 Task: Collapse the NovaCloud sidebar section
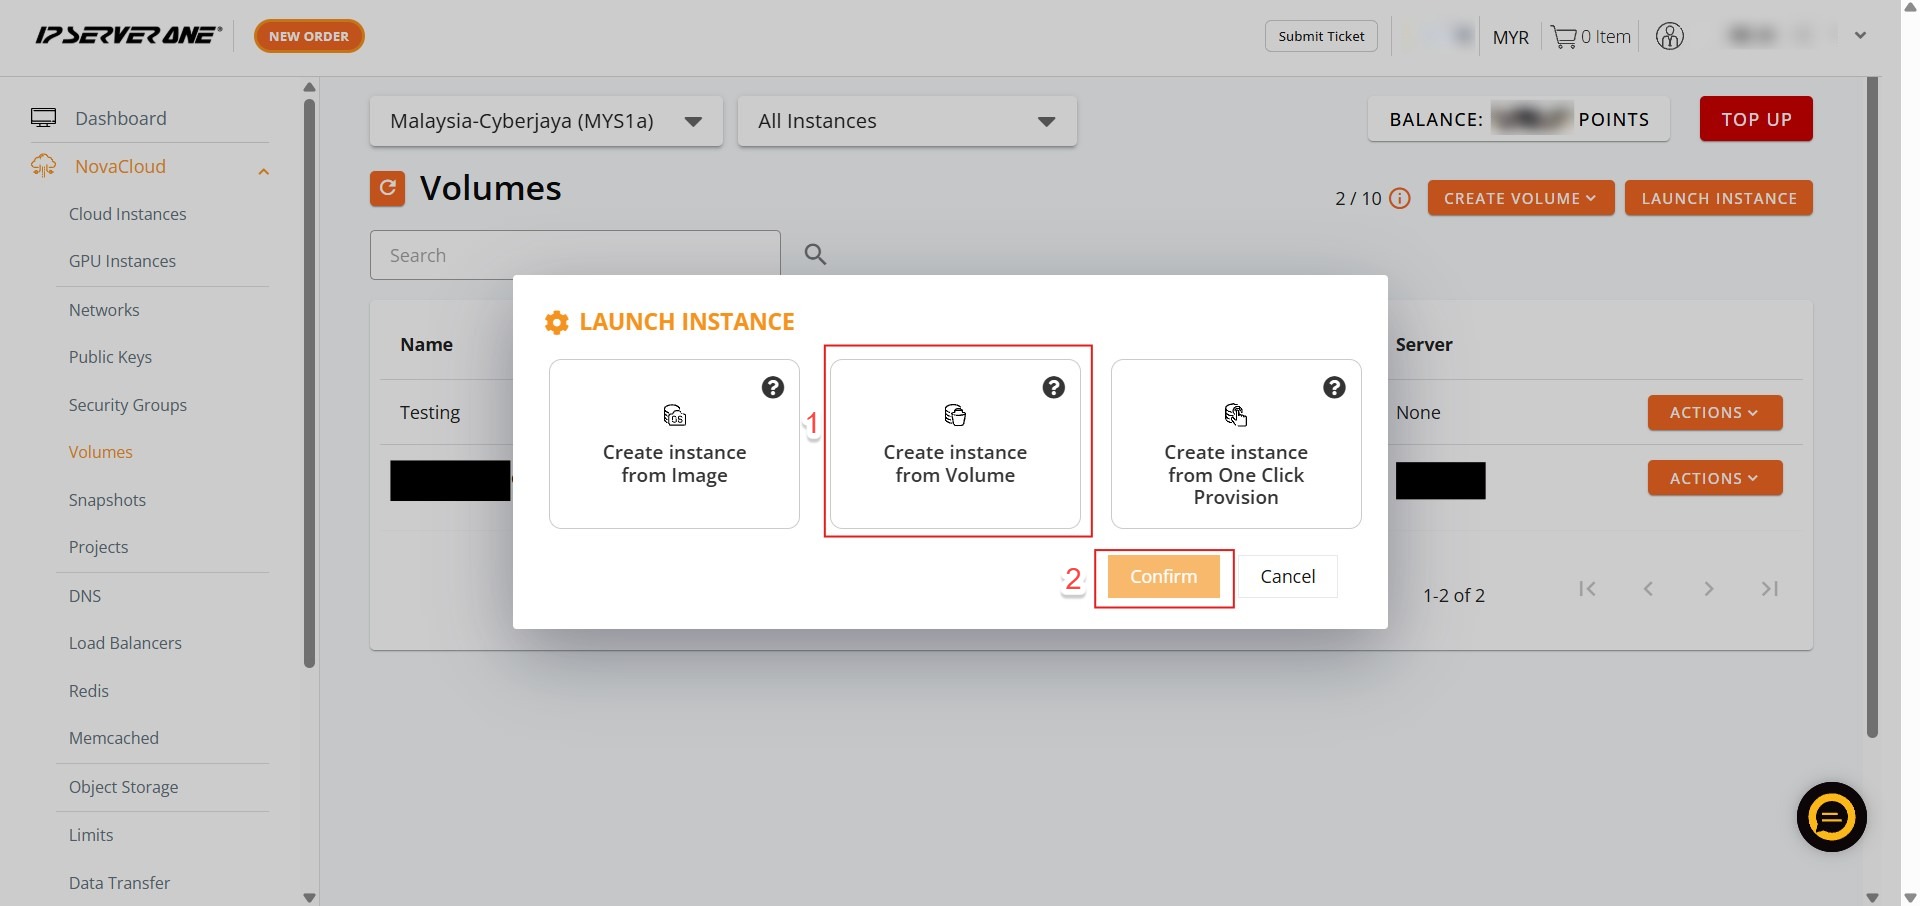263,171
